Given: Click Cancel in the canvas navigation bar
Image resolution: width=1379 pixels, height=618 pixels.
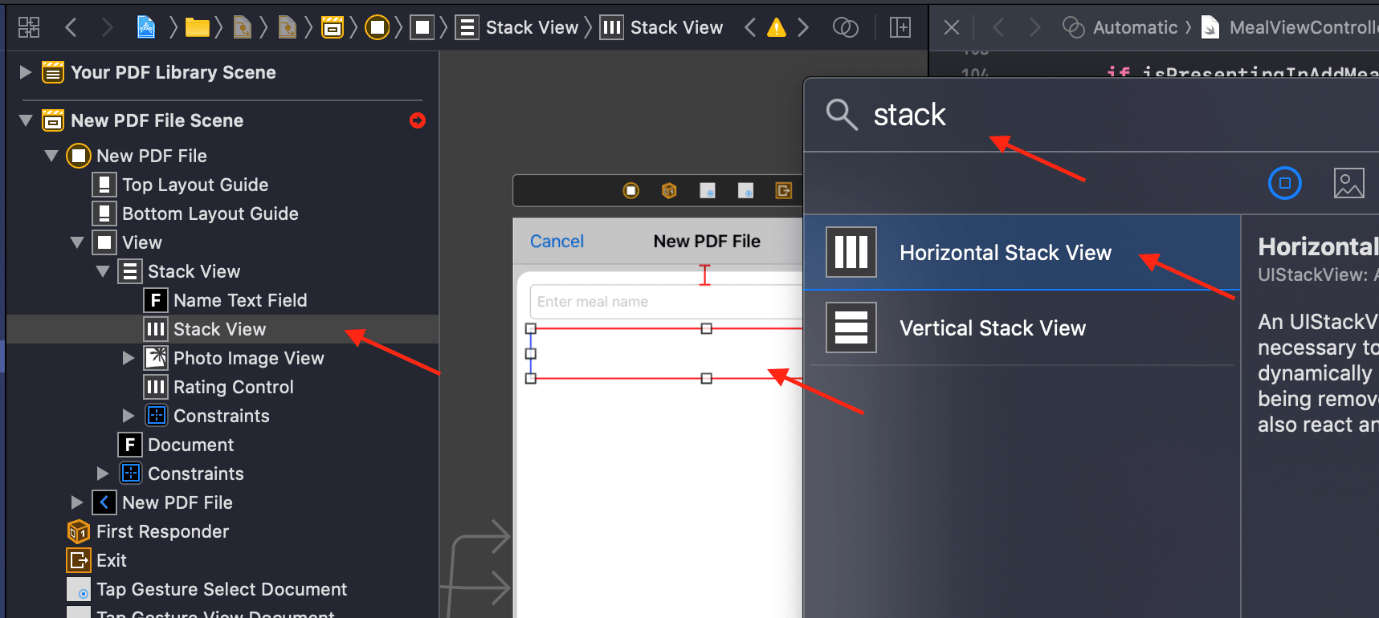Looking at the screenshot, I should (x=557, y=241).
